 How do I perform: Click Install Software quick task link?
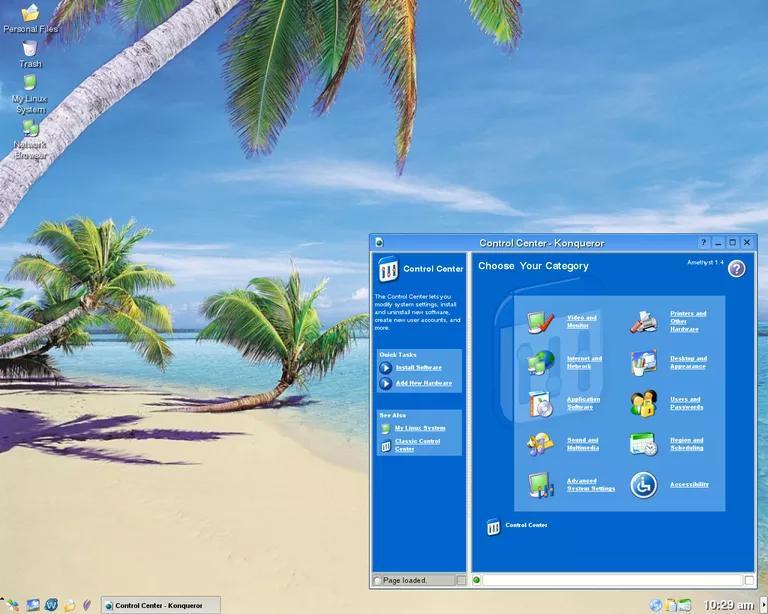[x=419, y=368]
